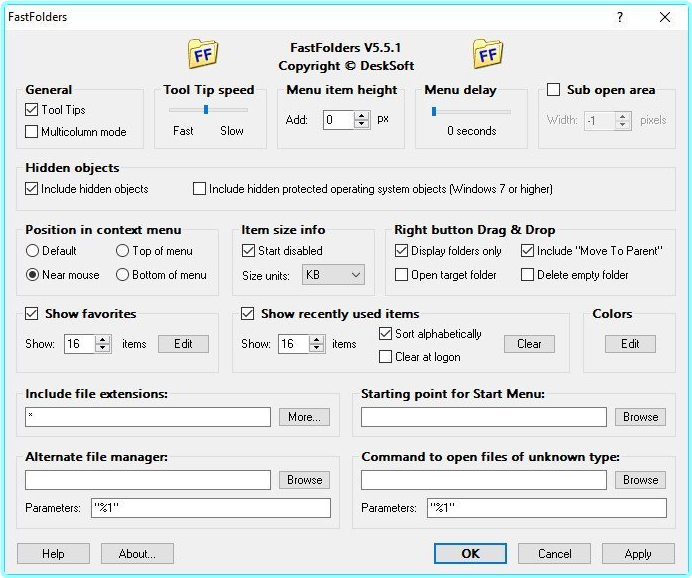Click More button for file extensions
The width and height of the screenshot is (692, 578).
(x=304, y=417)
